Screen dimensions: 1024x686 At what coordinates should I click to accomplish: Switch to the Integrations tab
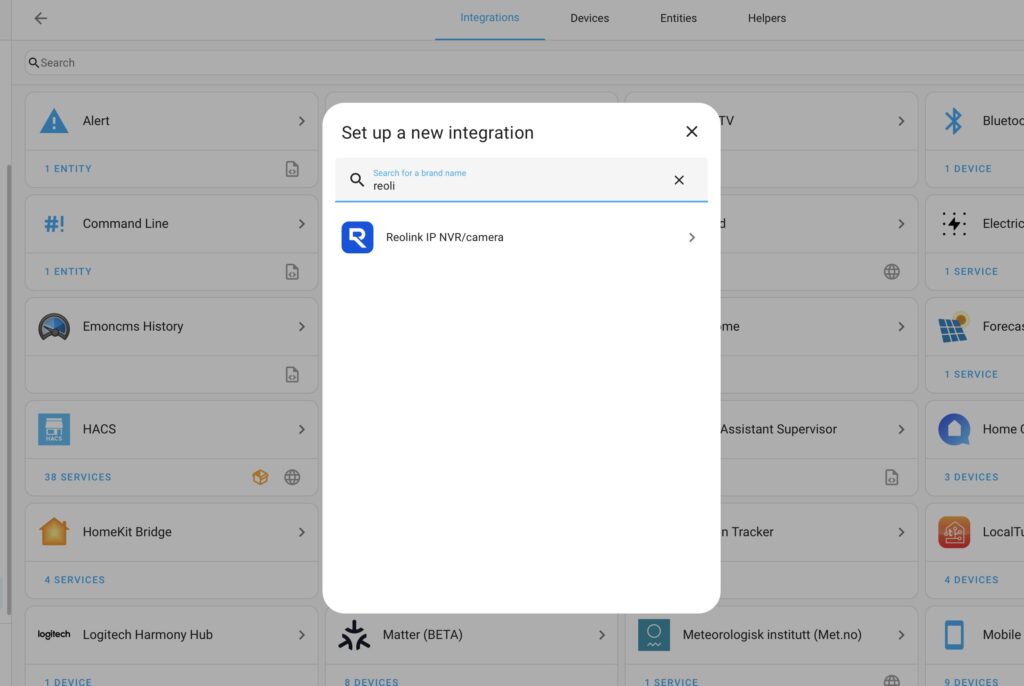[489, 18]
